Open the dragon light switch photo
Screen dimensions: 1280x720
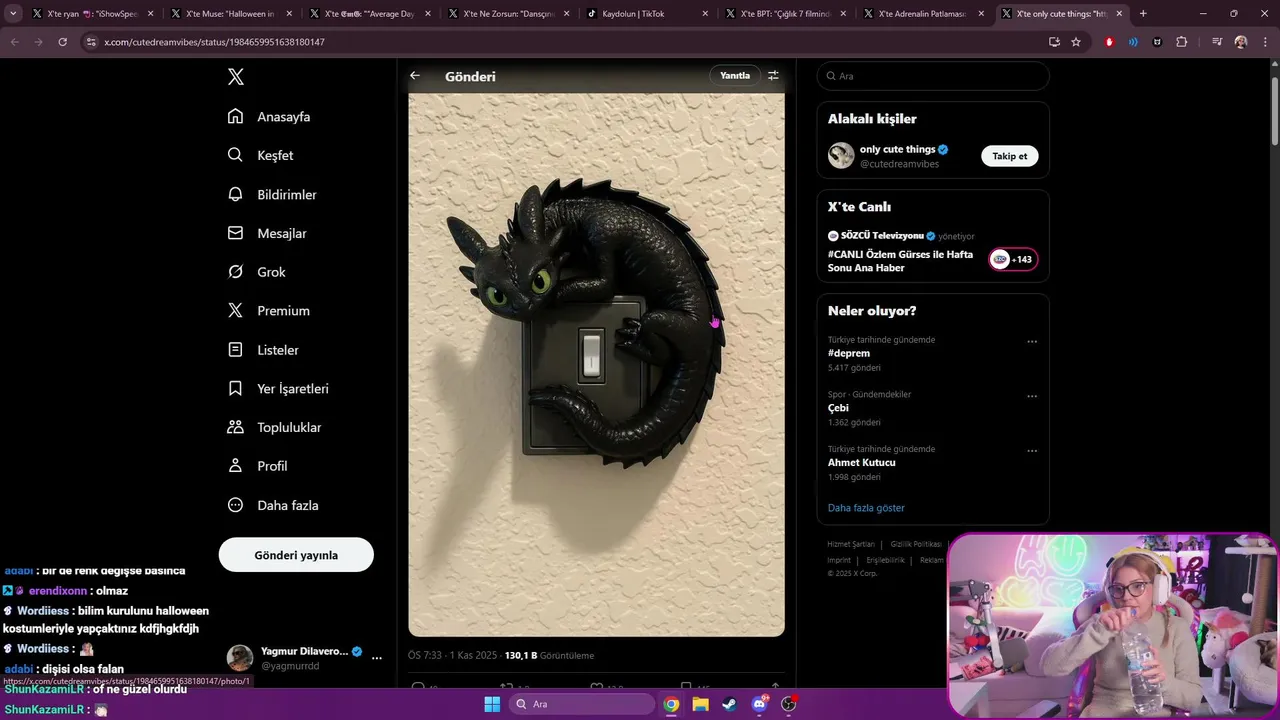coord(596,365)
